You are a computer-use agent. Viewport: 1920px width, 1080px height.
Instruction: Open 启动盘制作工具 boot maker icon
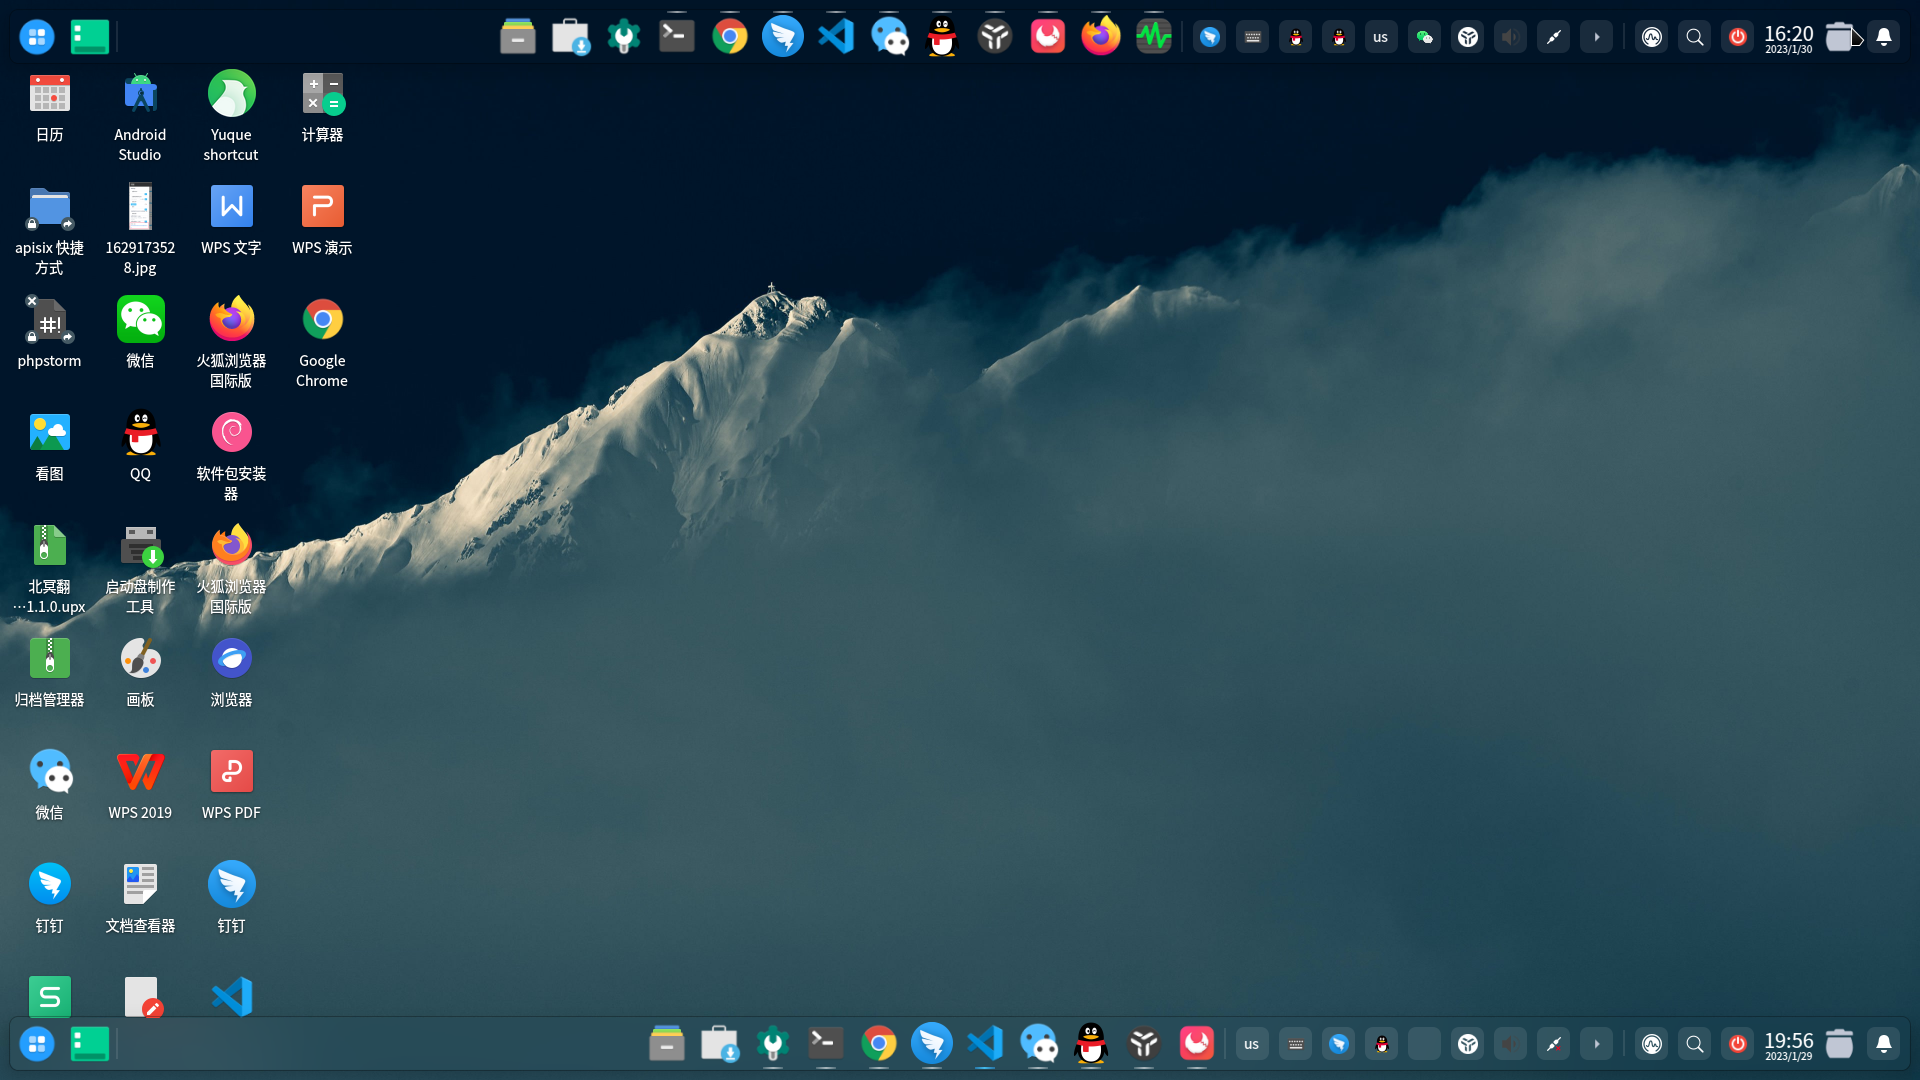140,546
